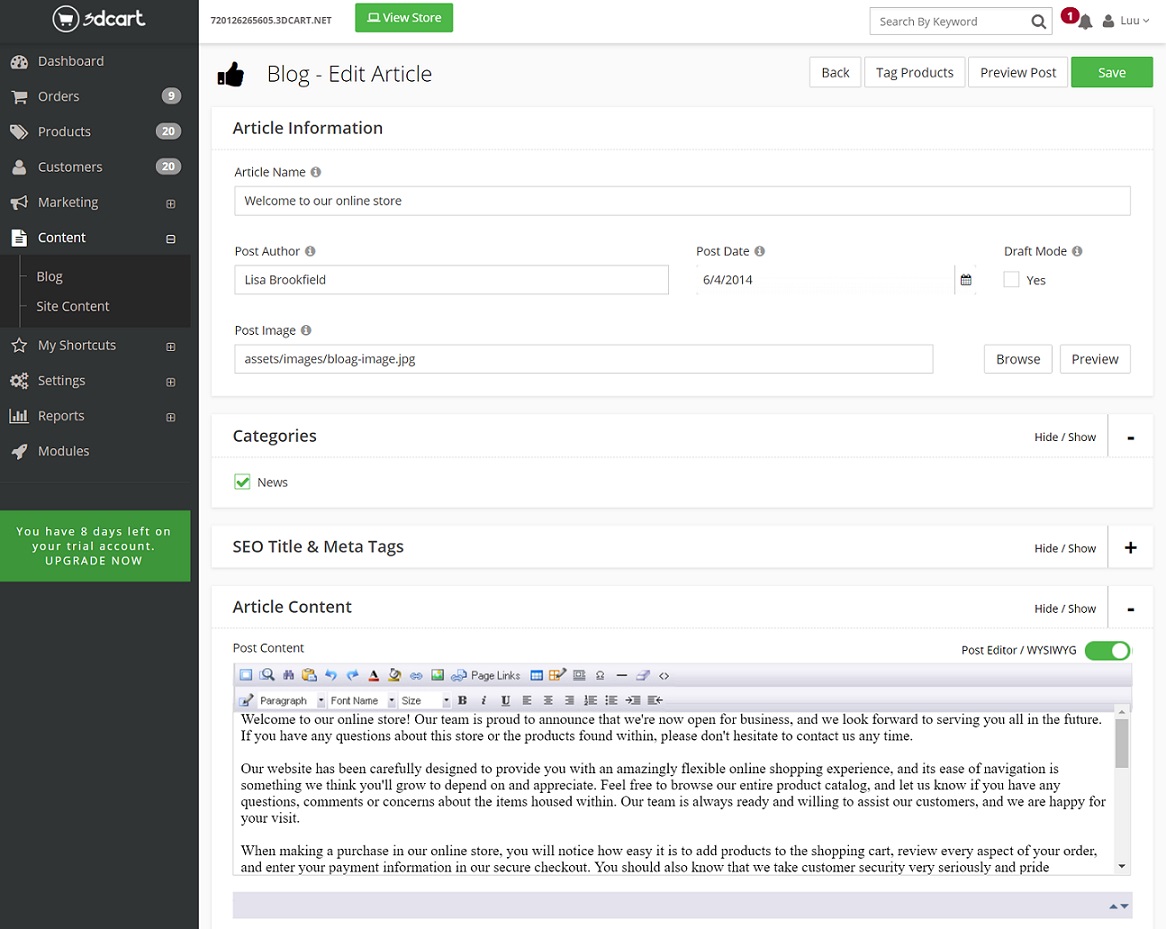Click the numbered list icon
1166x929 pixels.
click(590, 700)
